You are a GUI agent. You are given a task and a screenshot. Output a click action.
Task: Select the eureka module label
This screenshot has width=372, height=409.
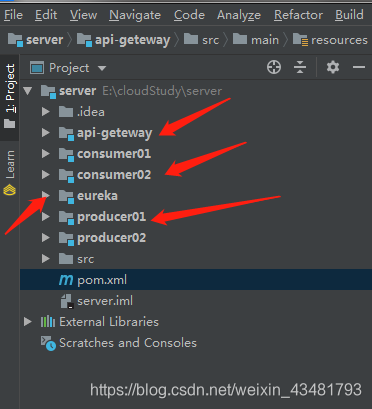[97, 196]
